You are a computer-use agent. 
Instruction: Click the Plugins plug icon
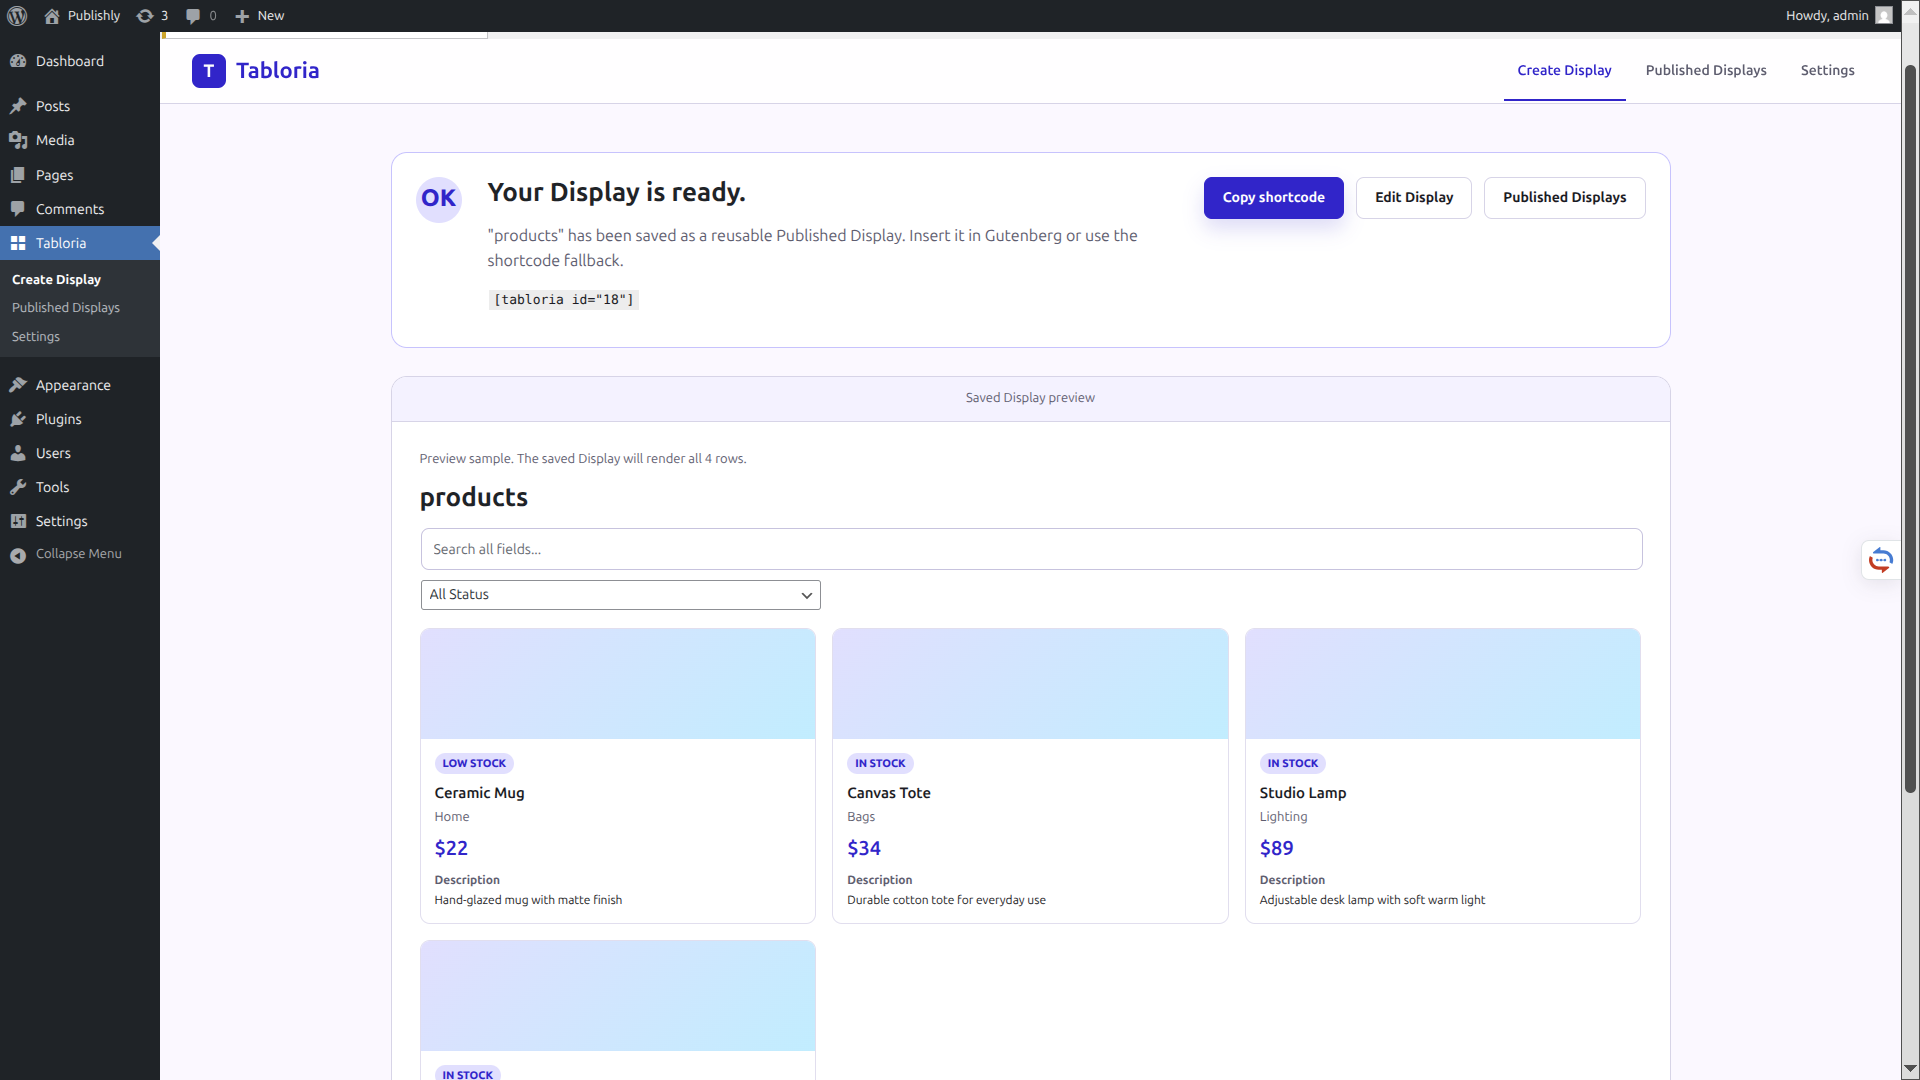pos(18,419)
